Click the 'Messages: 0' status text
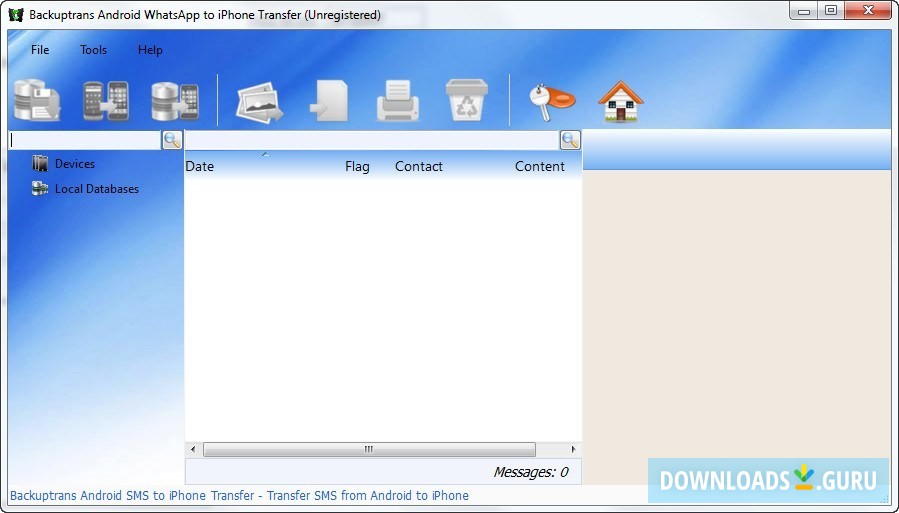 [531, 472]
